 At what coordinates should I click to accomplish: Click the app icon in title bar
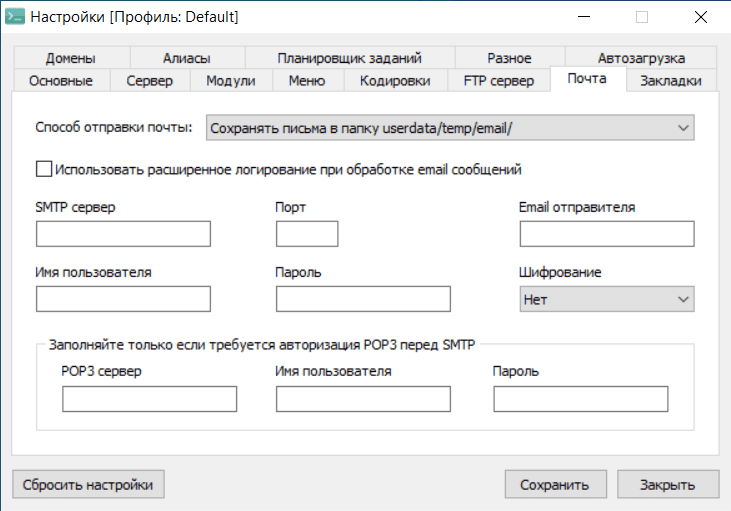[x=16, y=17]
